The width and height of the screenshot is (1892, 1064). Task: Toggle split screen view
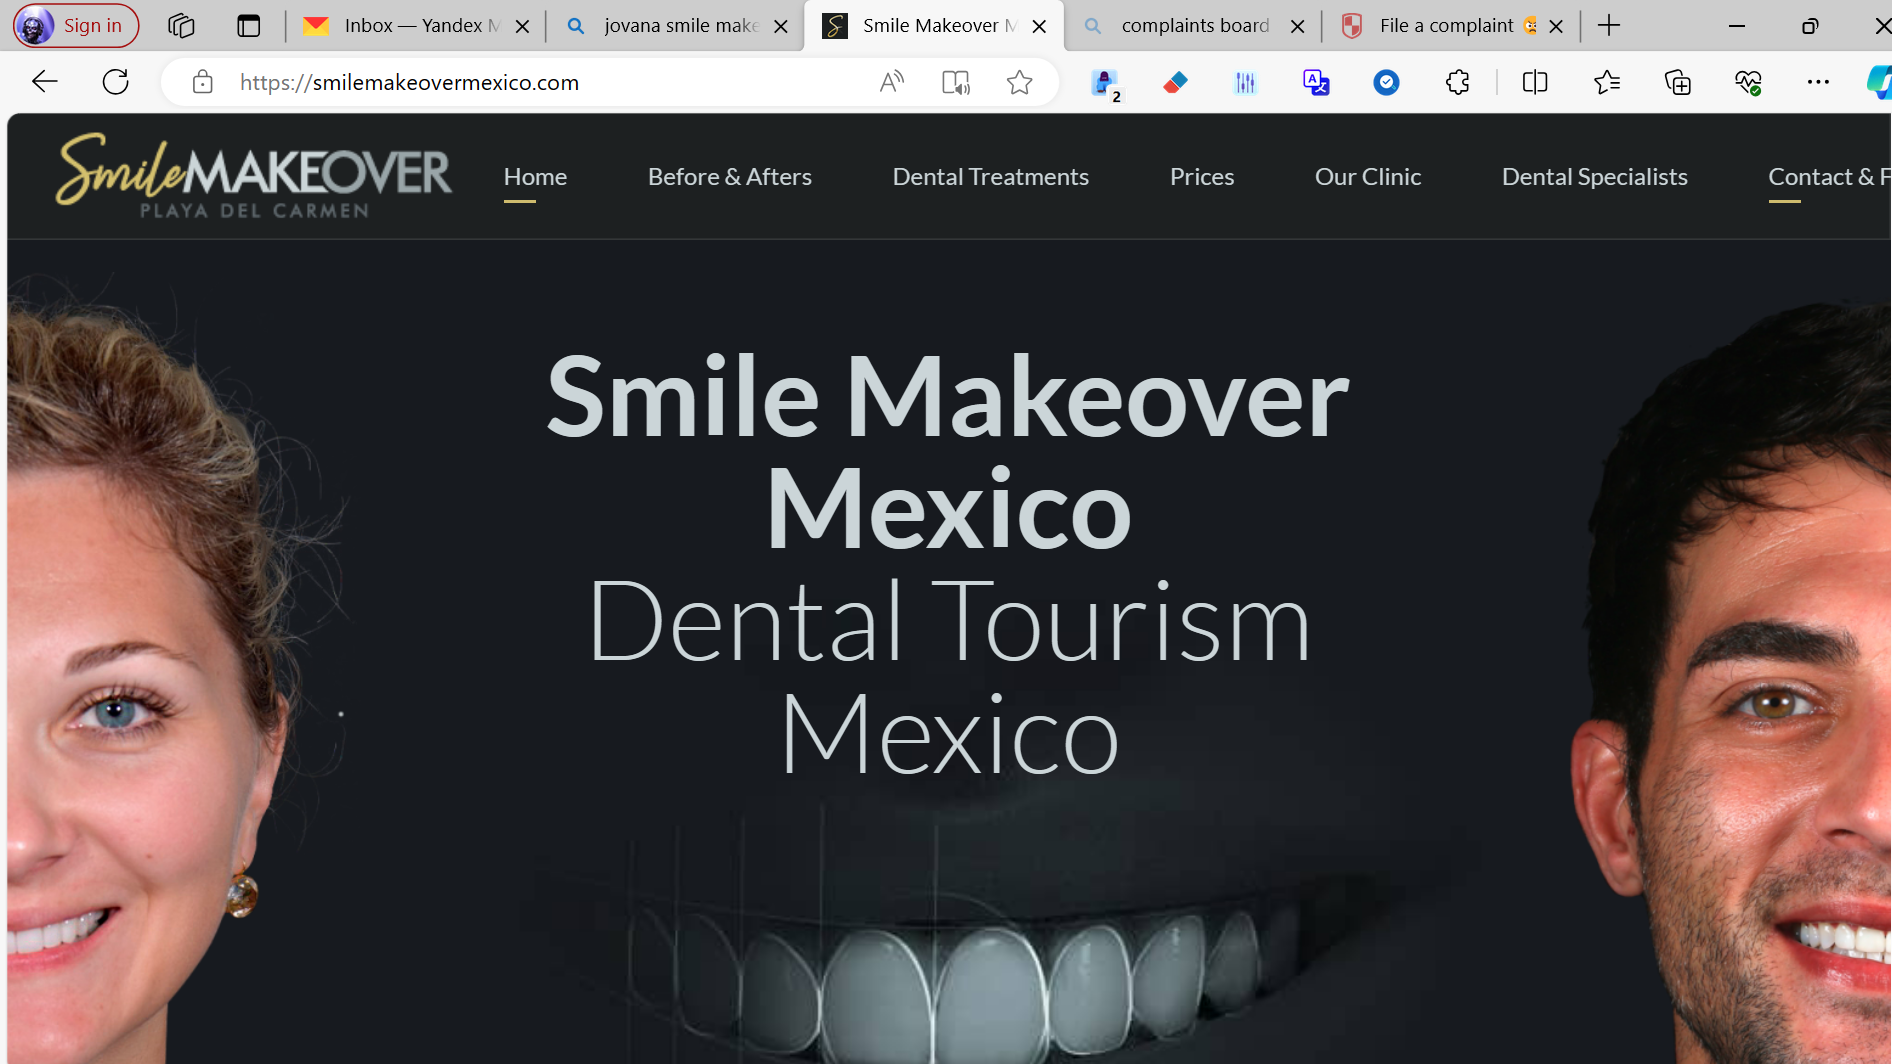click(1535, 82)
